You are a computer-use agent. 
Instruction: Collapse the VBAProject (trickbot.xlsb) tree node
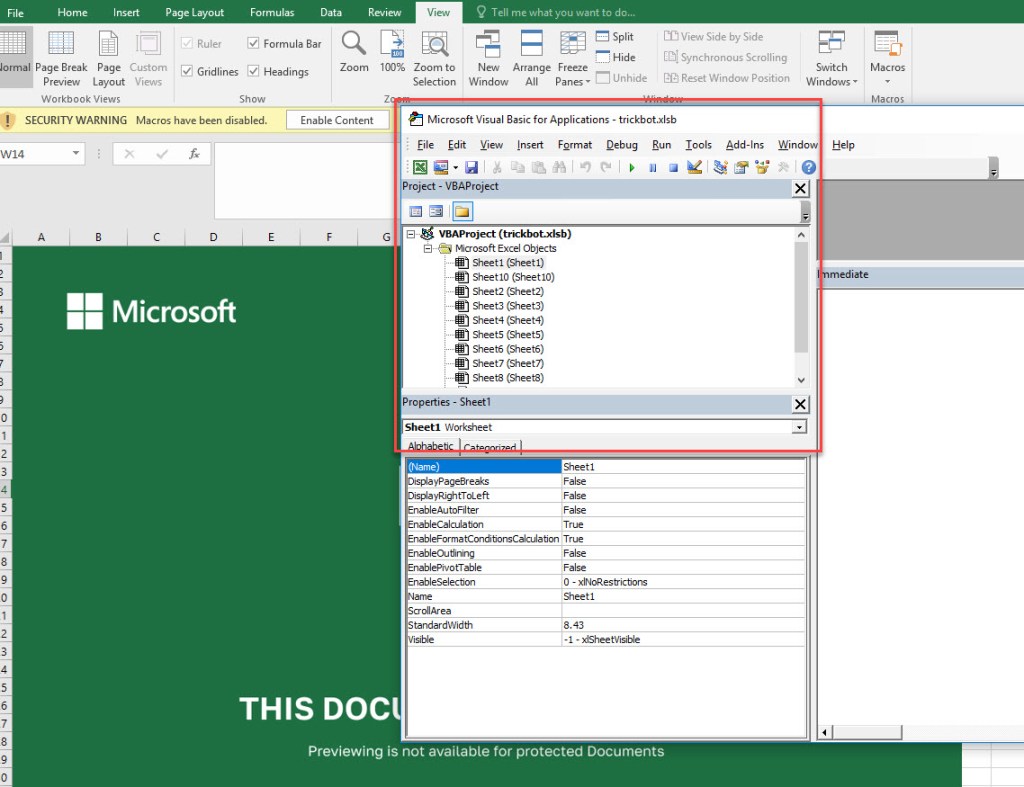[x=411, y=234]
